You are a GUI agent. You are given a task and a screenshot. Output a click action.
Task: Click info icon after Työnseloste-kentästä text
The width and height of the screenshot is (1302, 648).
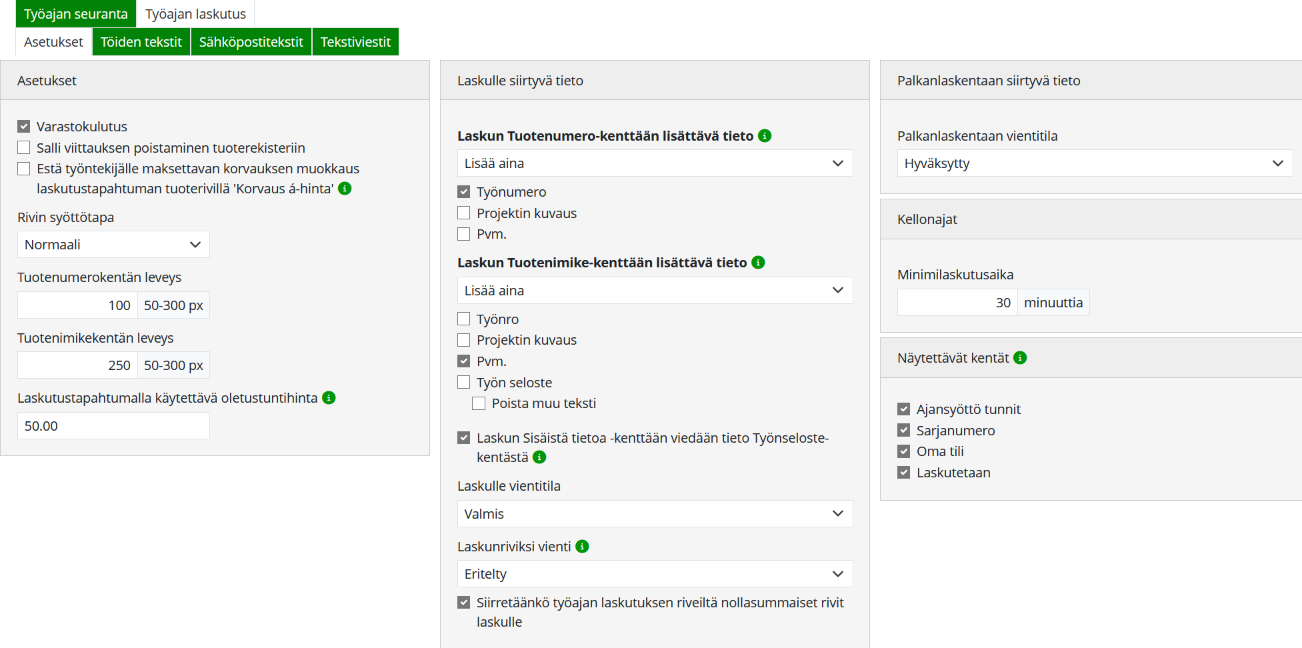click(x=539, y=457)
